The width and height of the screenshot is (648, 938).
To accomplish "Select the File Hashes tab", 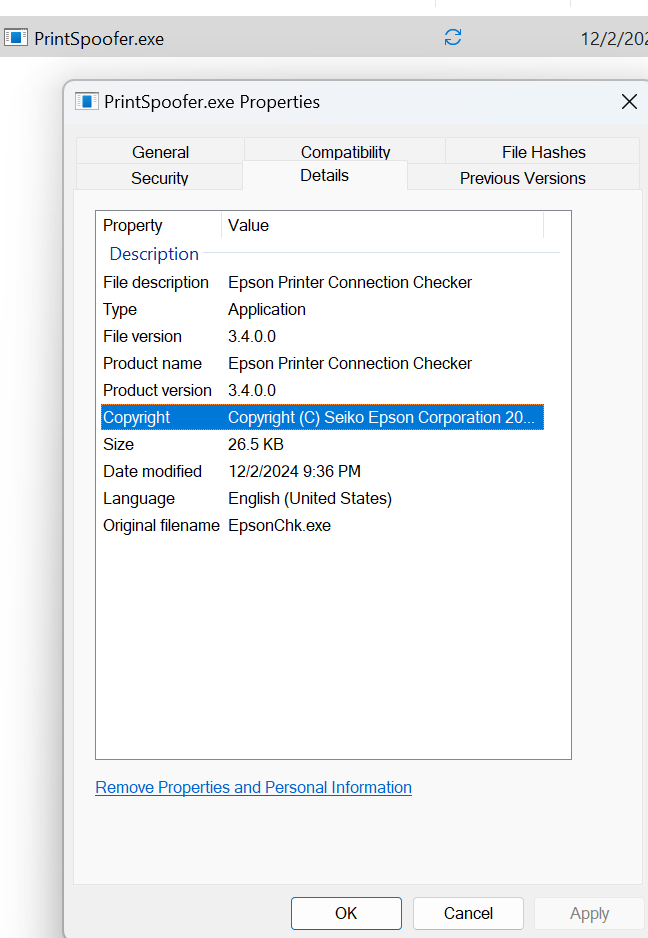I will (543, 152).
